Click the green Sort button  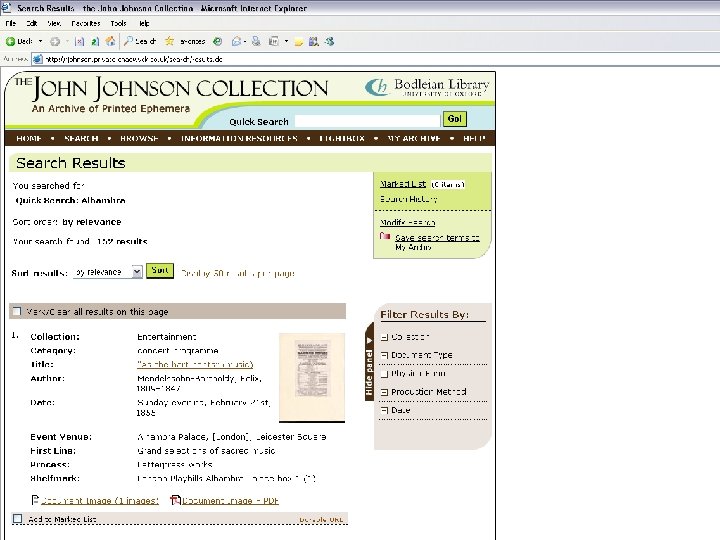160,270
